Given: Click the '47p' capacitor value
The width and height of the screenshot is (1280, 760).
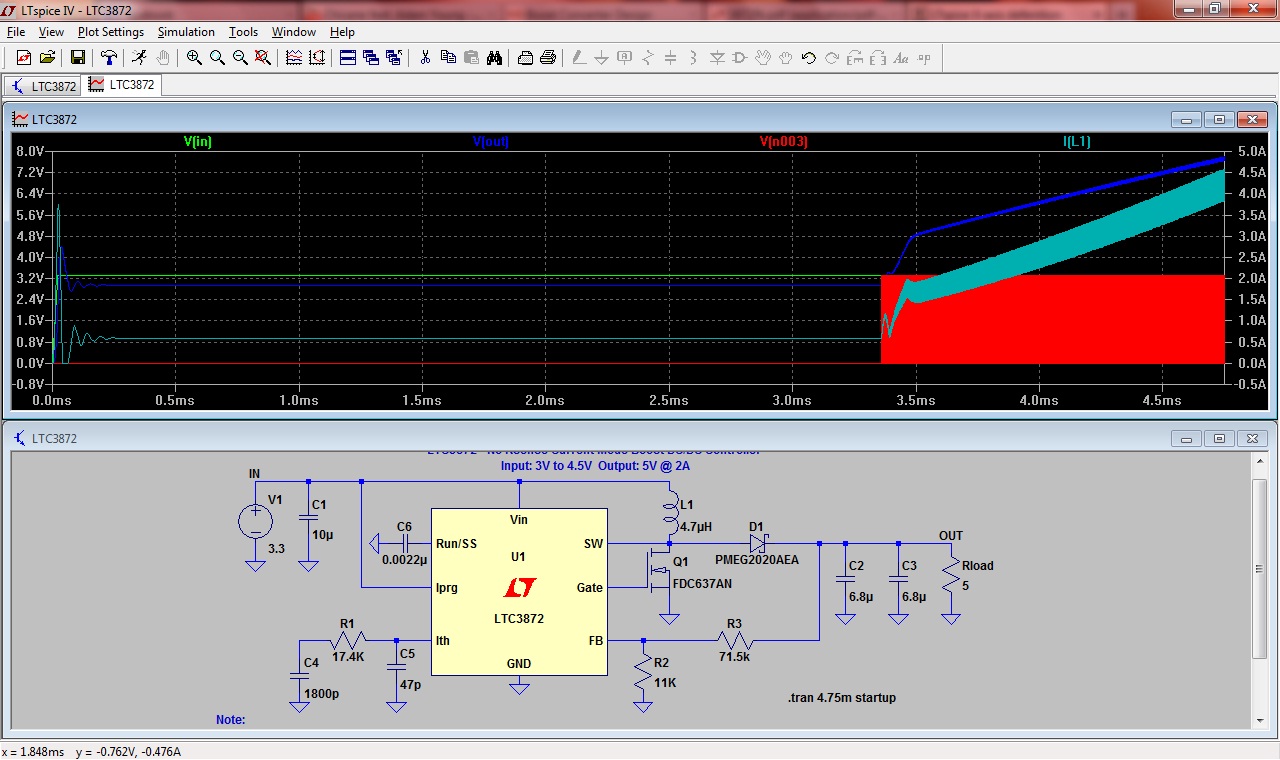Looking at the screenshot, I should (408, 685).
